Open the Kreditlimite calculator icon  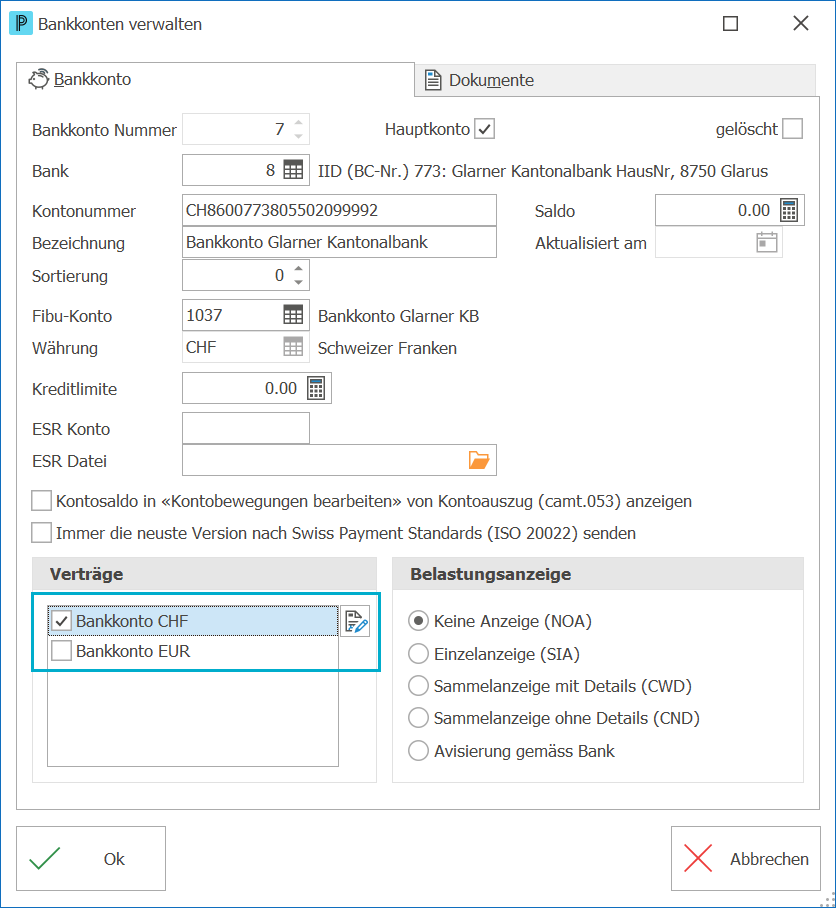(316, 388)
